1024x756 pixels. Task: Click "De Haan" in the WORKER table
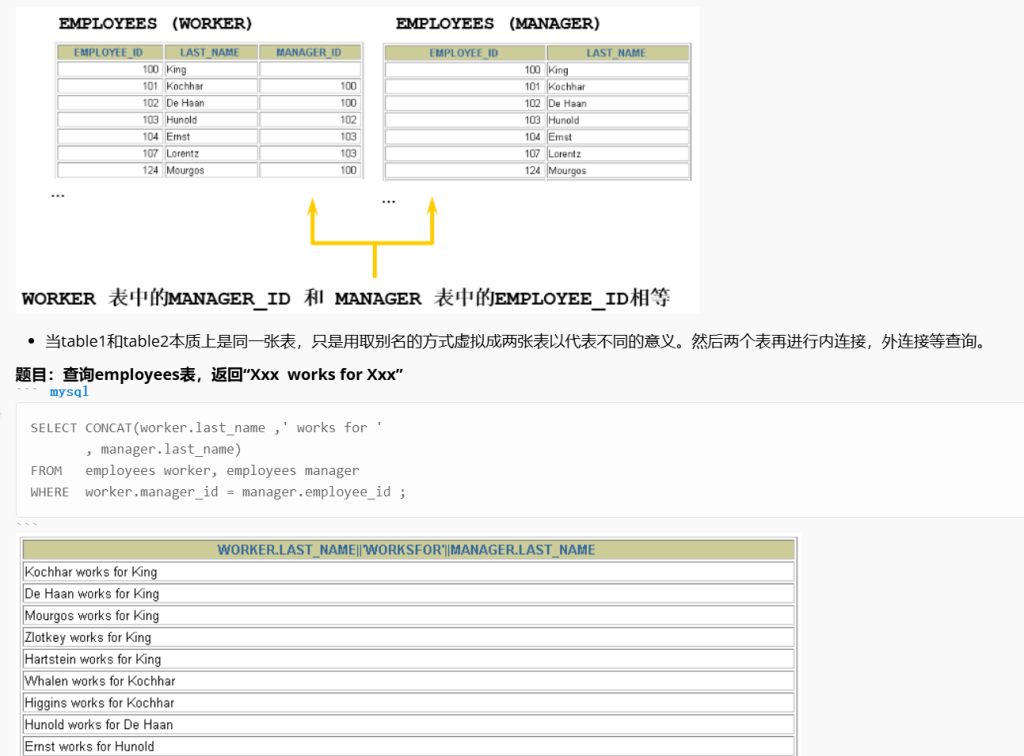click(x=185, y=103)
